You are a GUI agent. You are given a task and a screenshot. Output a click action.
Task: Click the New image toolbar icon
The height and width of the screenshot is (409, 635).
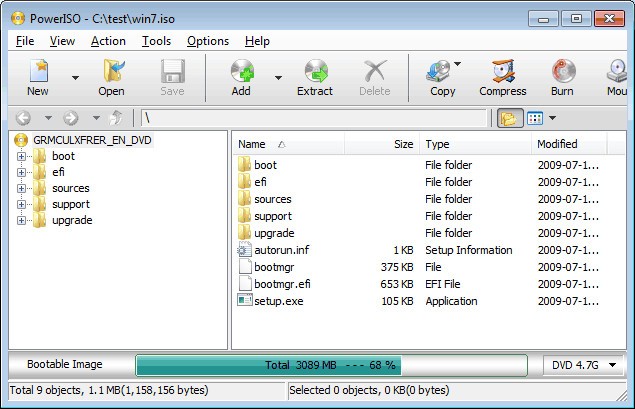pyautogui.click(x=38, y=76)
